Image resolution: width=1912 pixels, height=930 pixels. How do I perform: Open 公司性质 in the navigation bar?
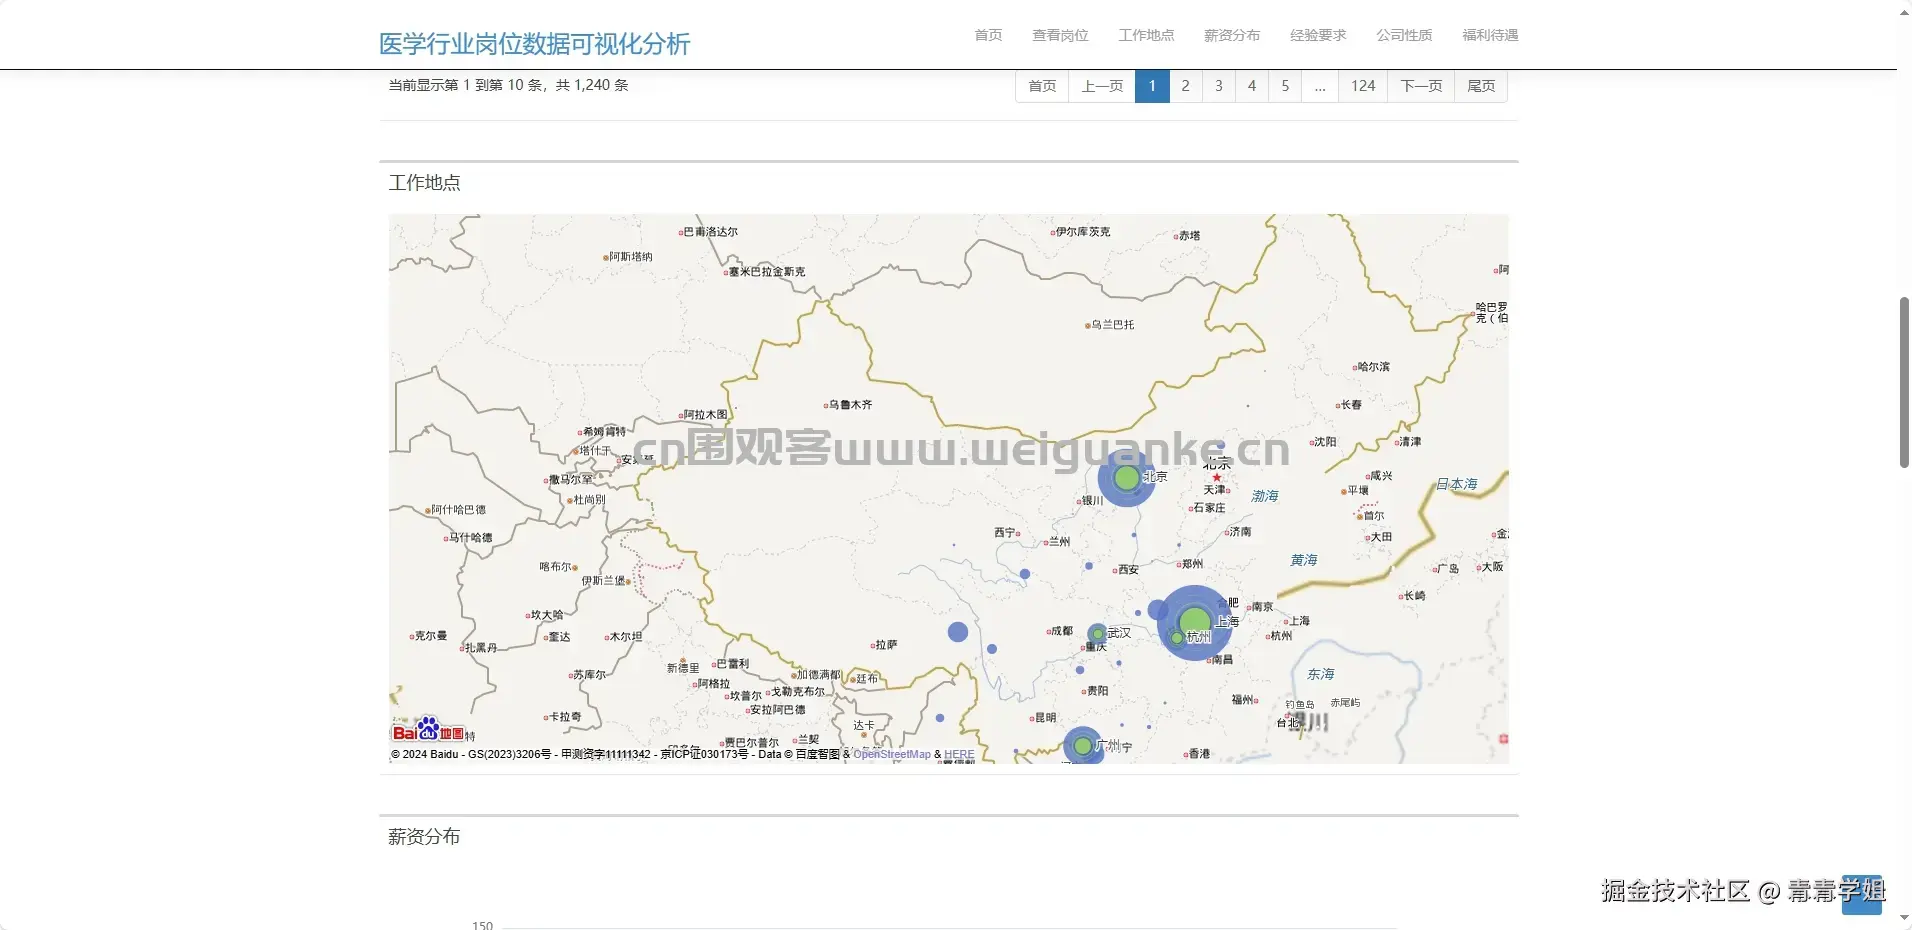coord(1404,35)
